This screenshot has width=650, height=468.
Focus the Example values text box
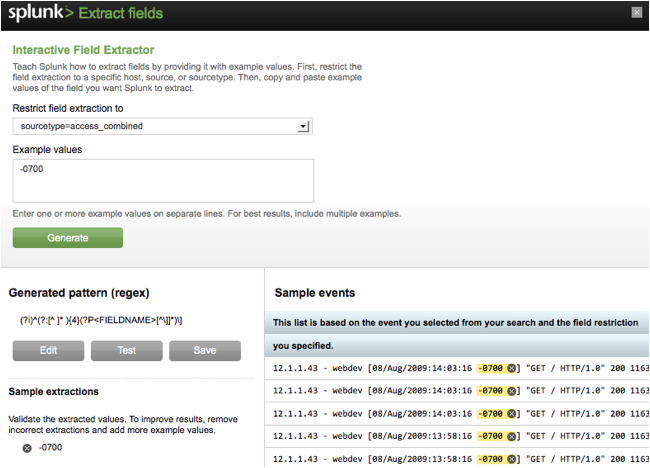pyautogui.click(x=163, y=181)
